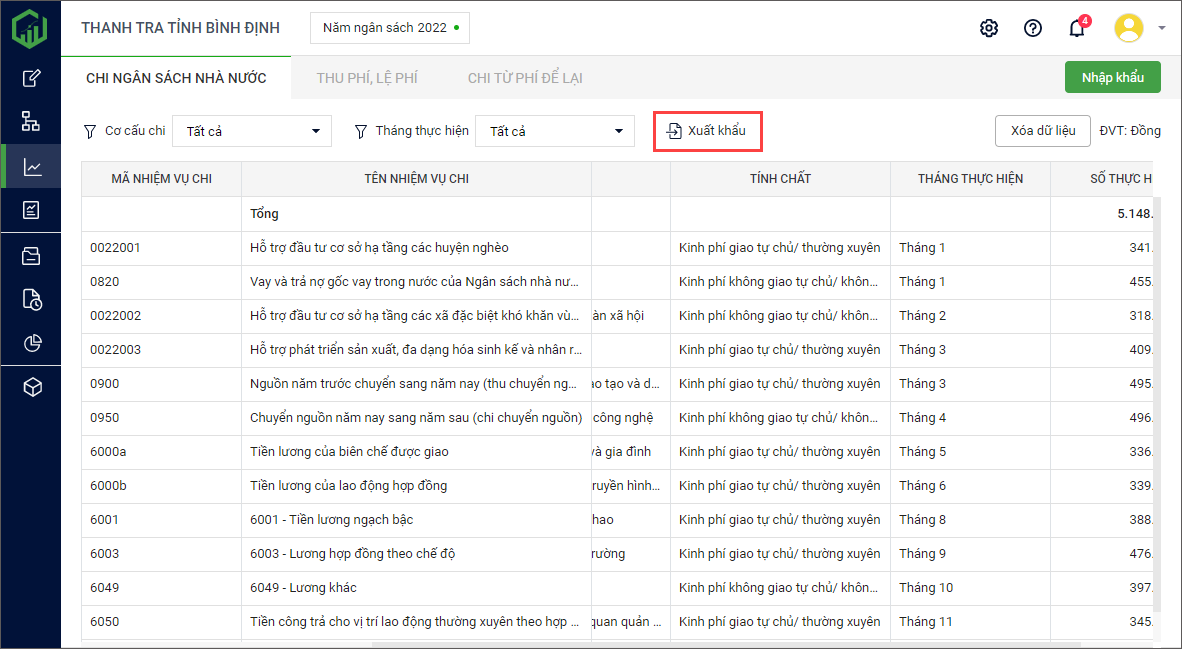Open the pie chart sidebar icon
Image resolution: width=1182 pixels, height=649 pixels.
pos(31,343)
